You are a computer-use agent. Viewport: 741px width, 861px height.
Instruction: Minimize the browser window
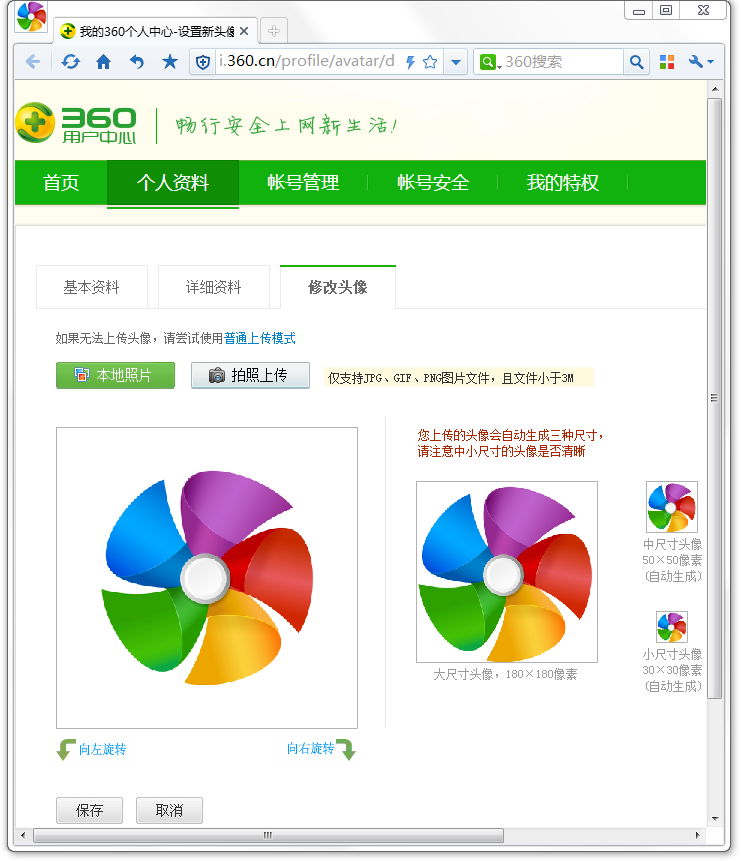pos(638,10)
